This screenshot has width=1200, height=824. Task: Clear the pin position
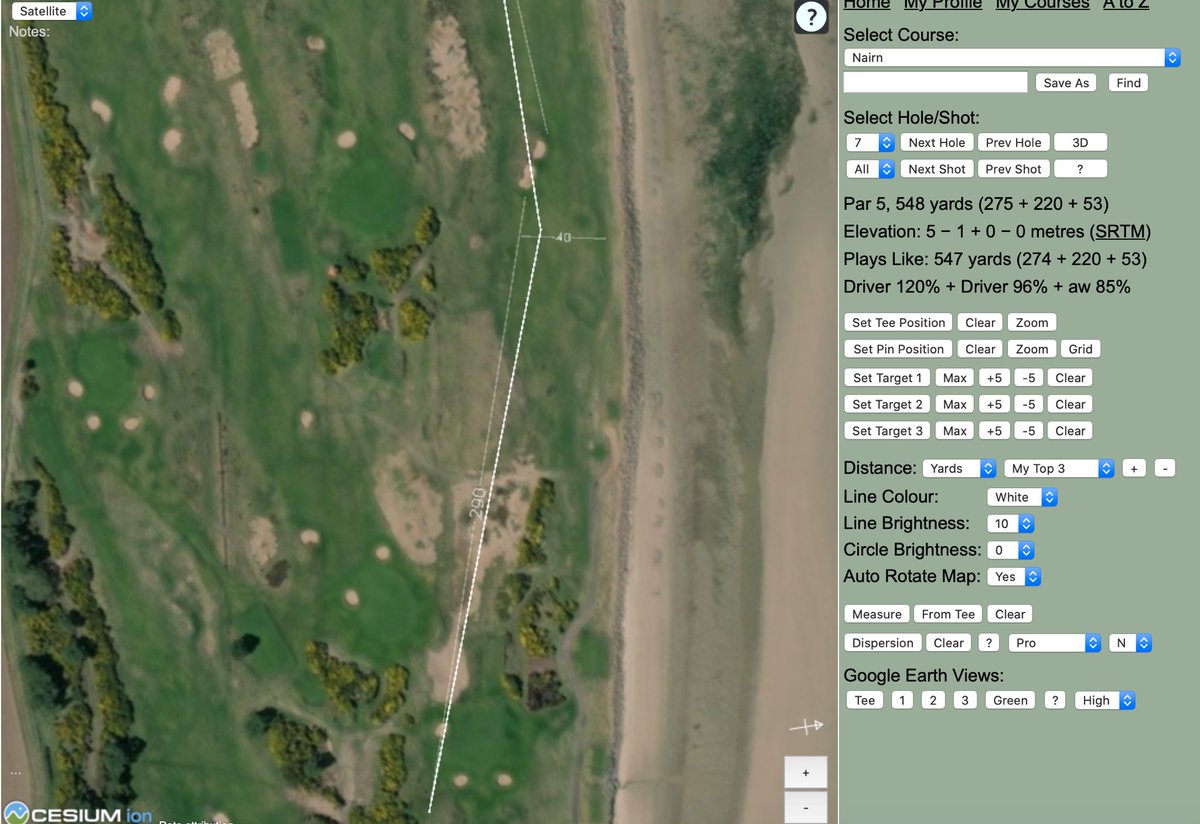980,349
